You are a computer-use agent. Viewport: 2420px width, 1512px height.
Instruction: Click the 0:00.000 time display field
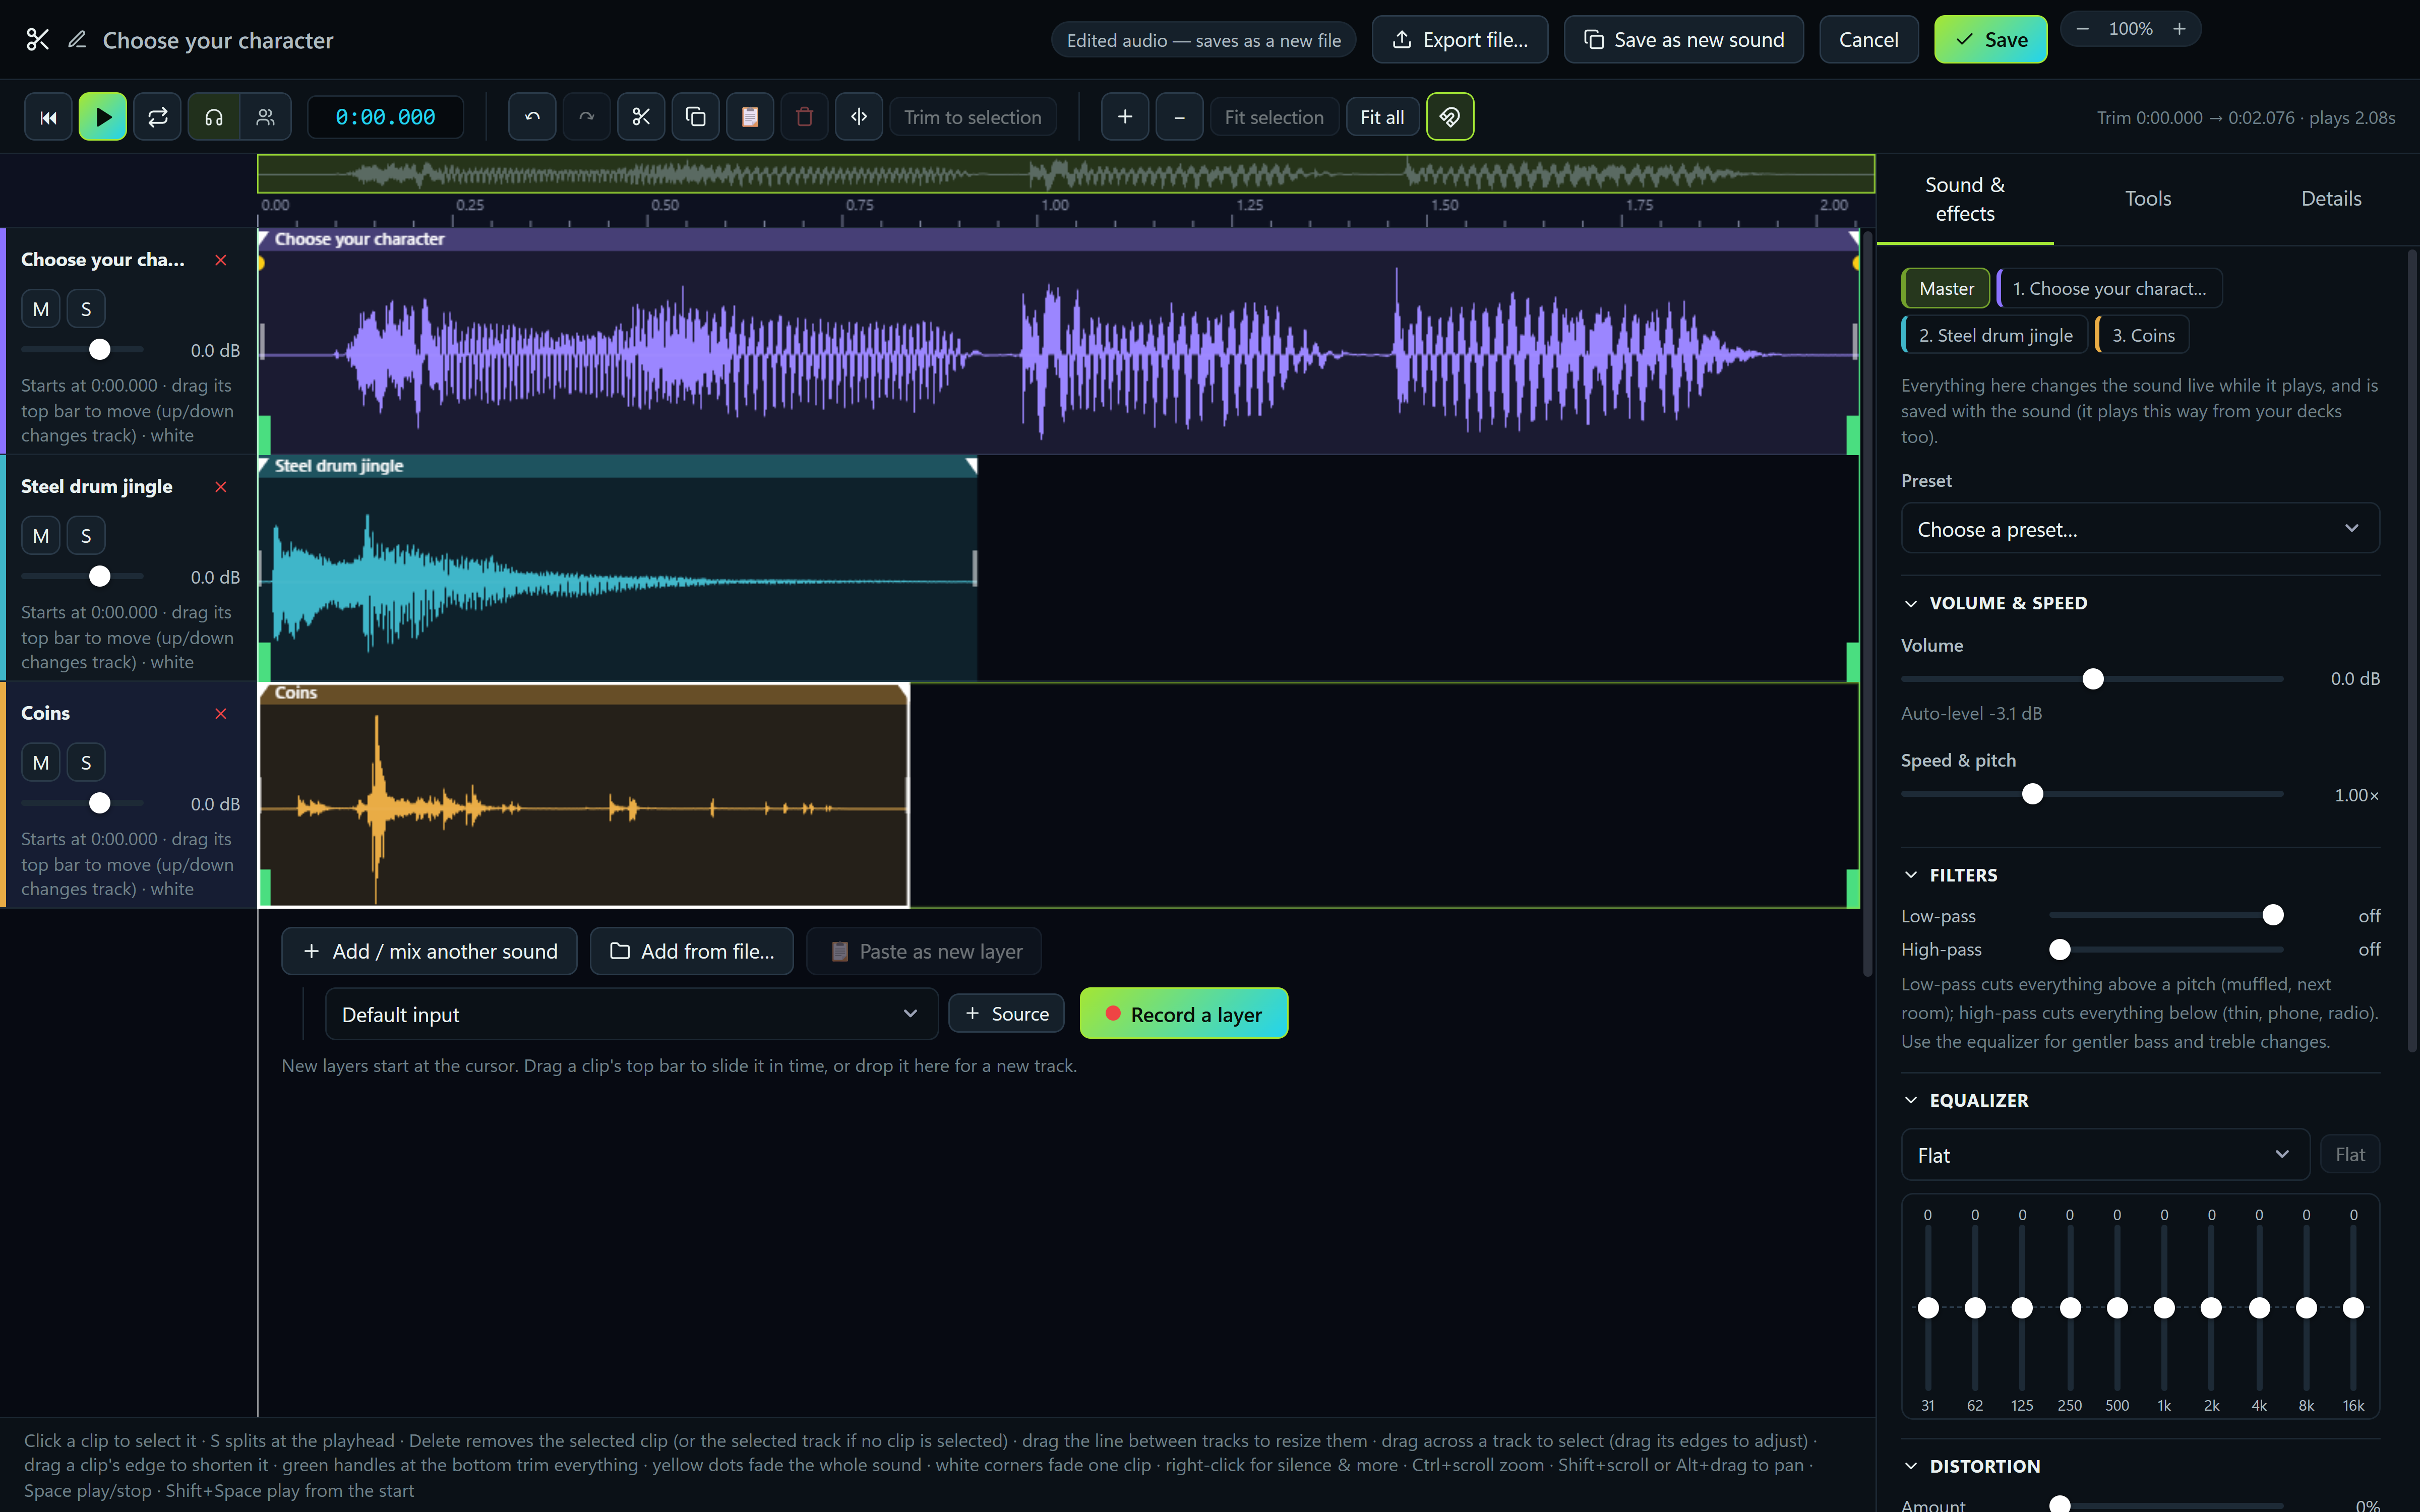[385, 117]
